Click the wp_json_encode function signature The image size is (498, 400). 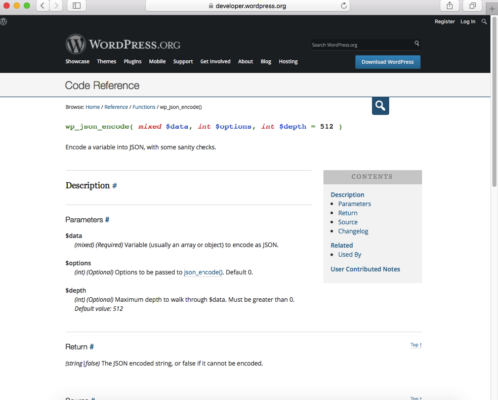204,127
